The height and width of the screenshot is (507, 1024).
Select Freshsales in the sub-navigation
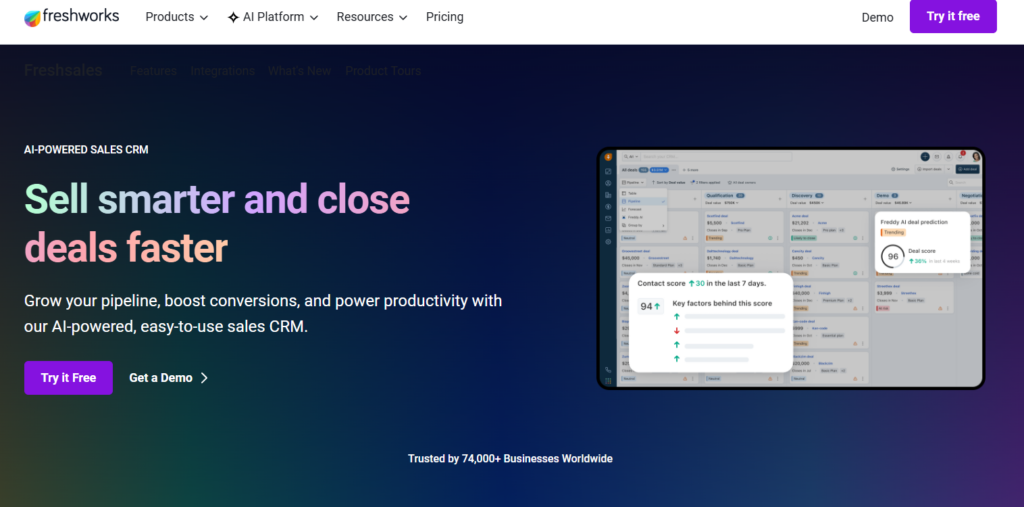coord(63,71)
